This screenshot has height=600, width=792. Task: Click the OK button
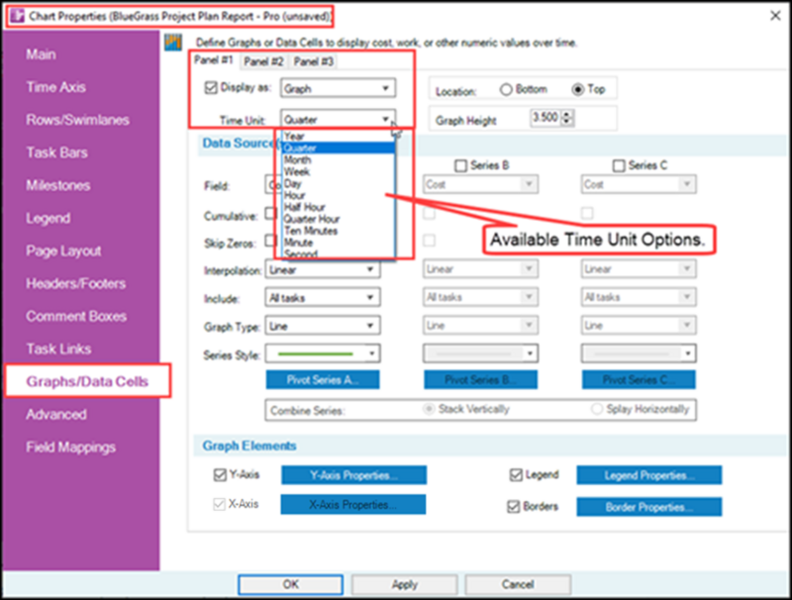click(290, 585)
